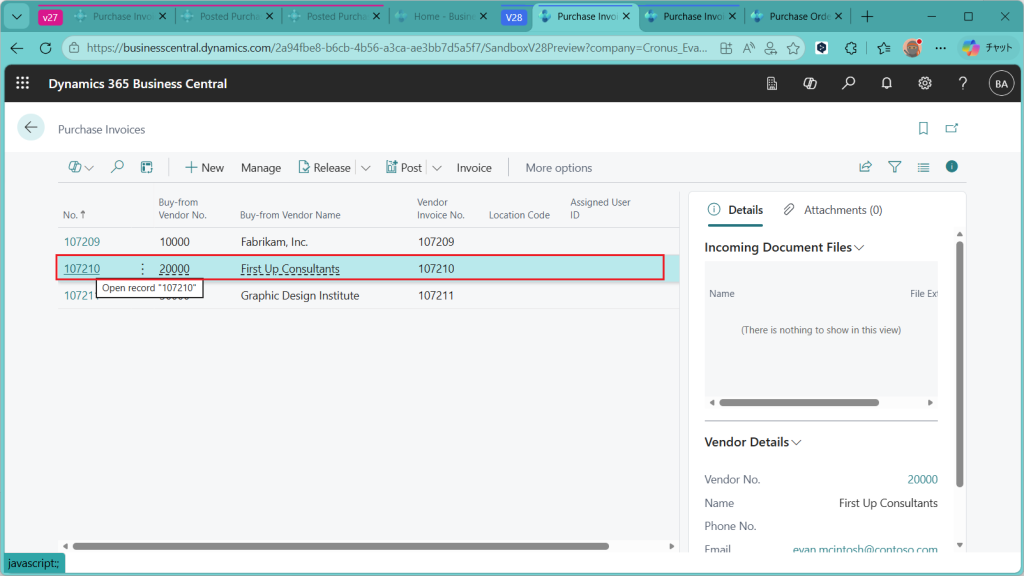Viewport: 1024px width, 576px height.
Task: Expand the Post dropdown arrow
Action: click(437, 168)
